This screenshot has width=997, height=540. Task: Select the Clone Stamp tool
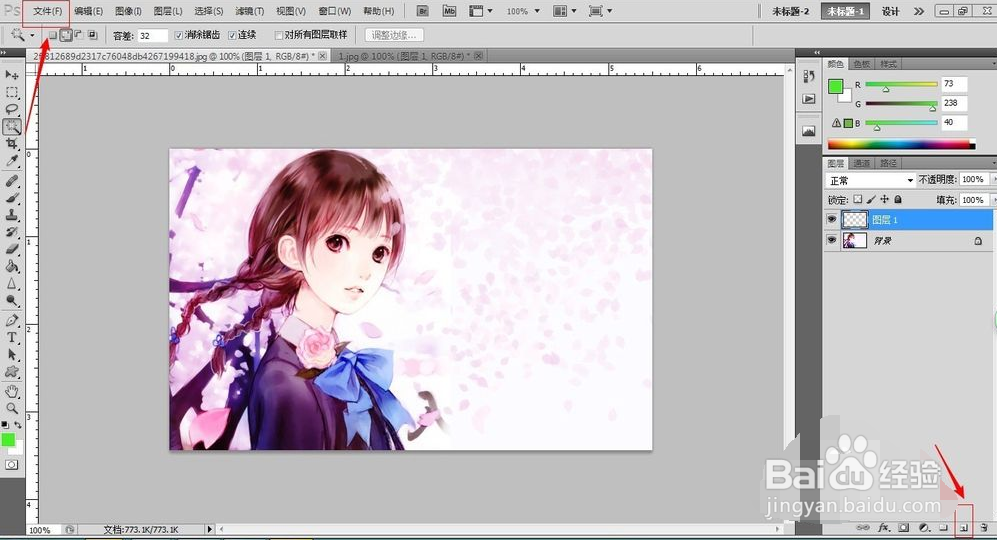(11, 215)
